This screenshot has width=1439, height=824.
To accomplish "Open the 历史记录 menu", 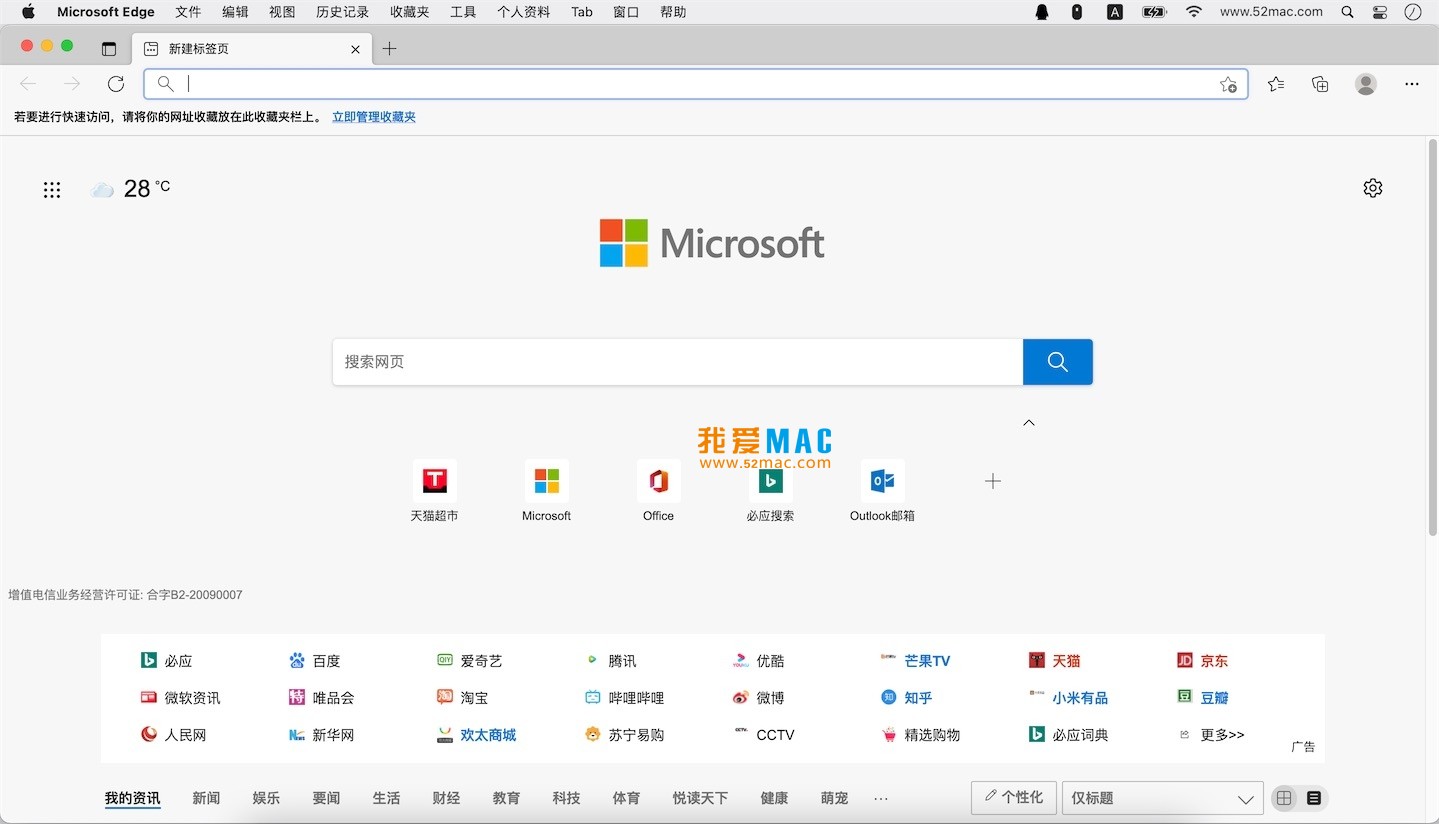I will [x=342, y=12].
